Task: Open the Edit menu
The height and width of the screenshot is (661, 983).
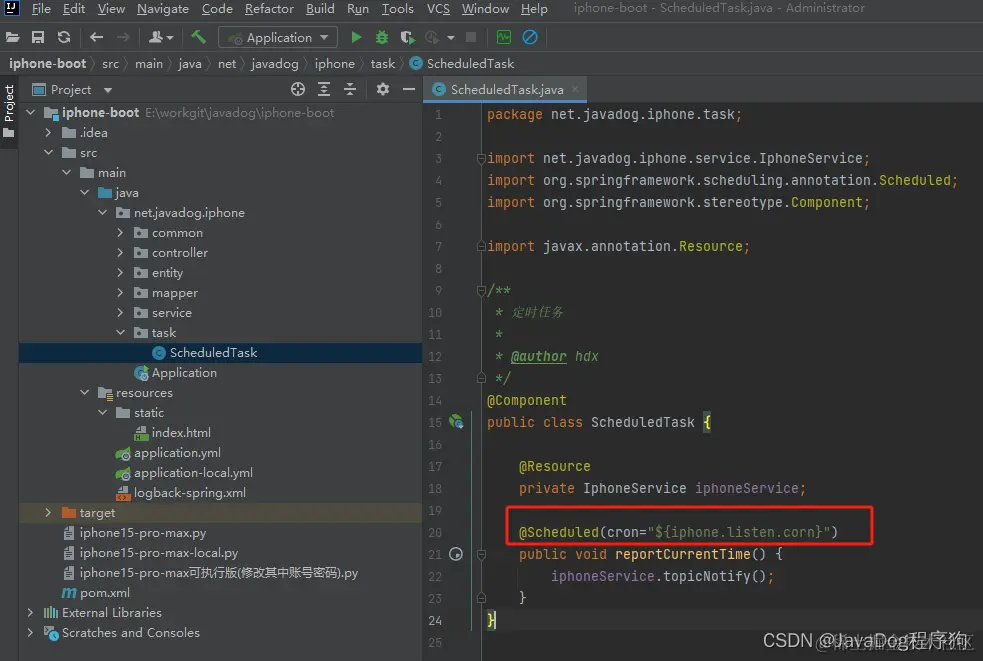Action: (x=73, y=9)
